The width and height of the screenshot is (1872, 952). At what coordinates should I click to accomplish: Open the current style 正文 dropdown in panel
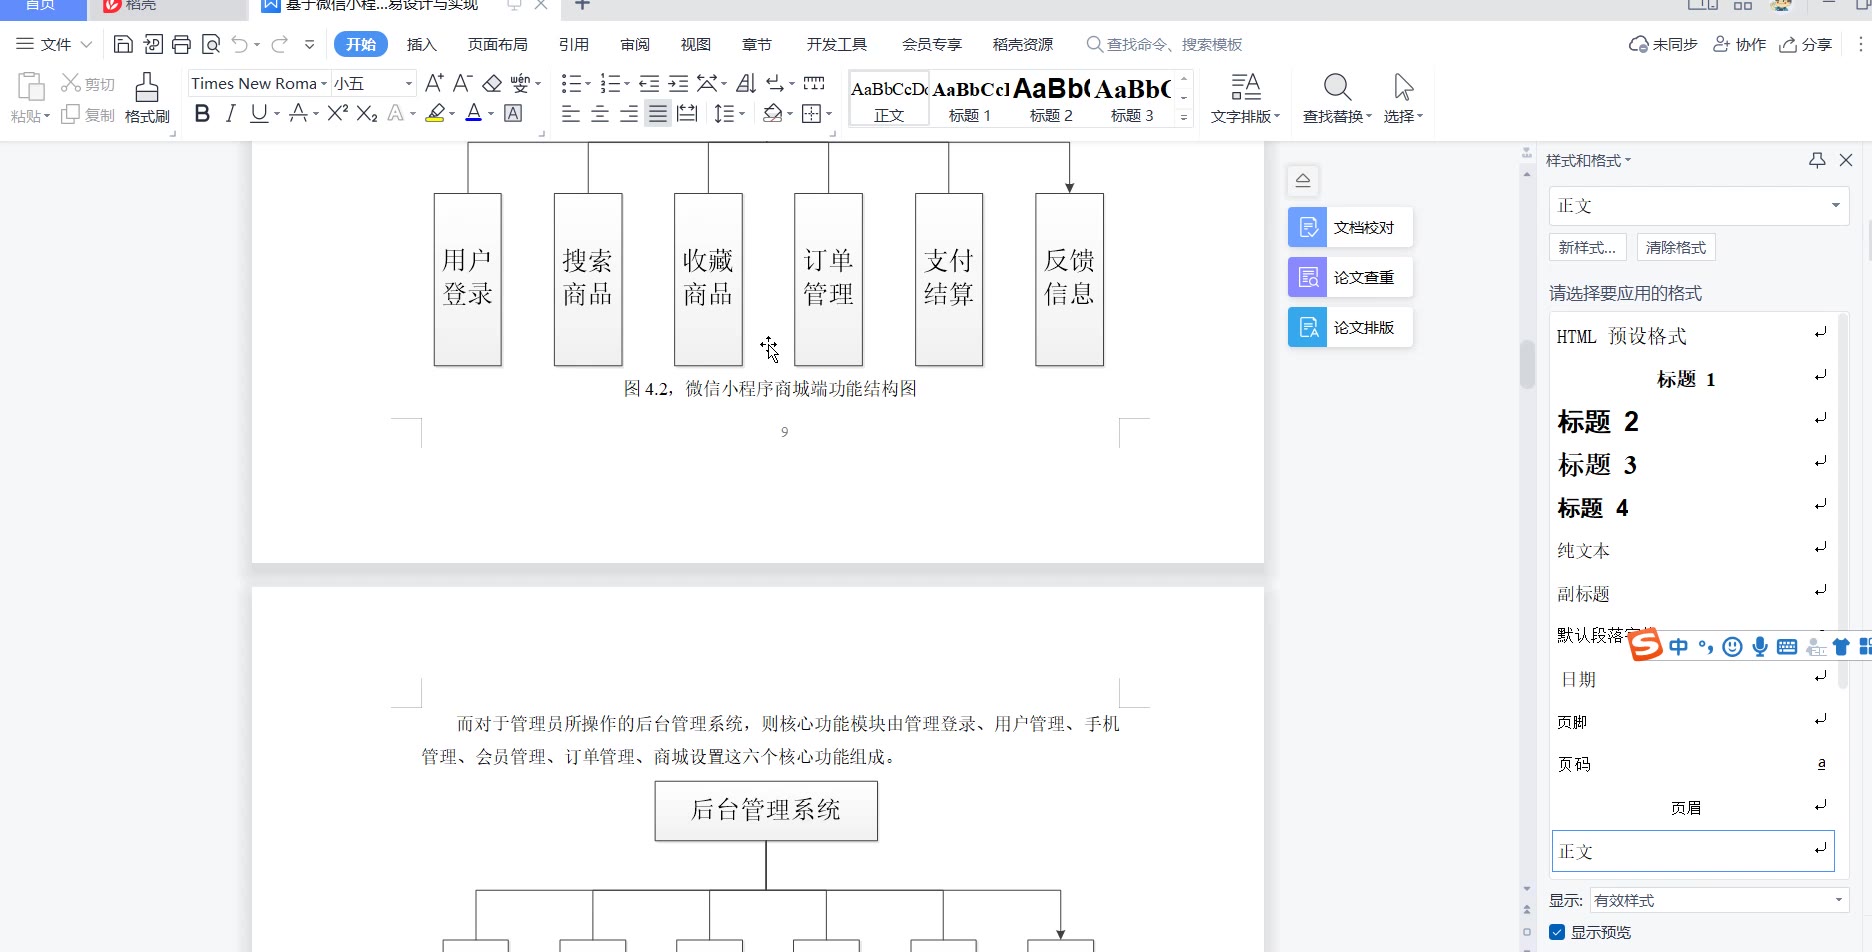(x=1836, y=205)
